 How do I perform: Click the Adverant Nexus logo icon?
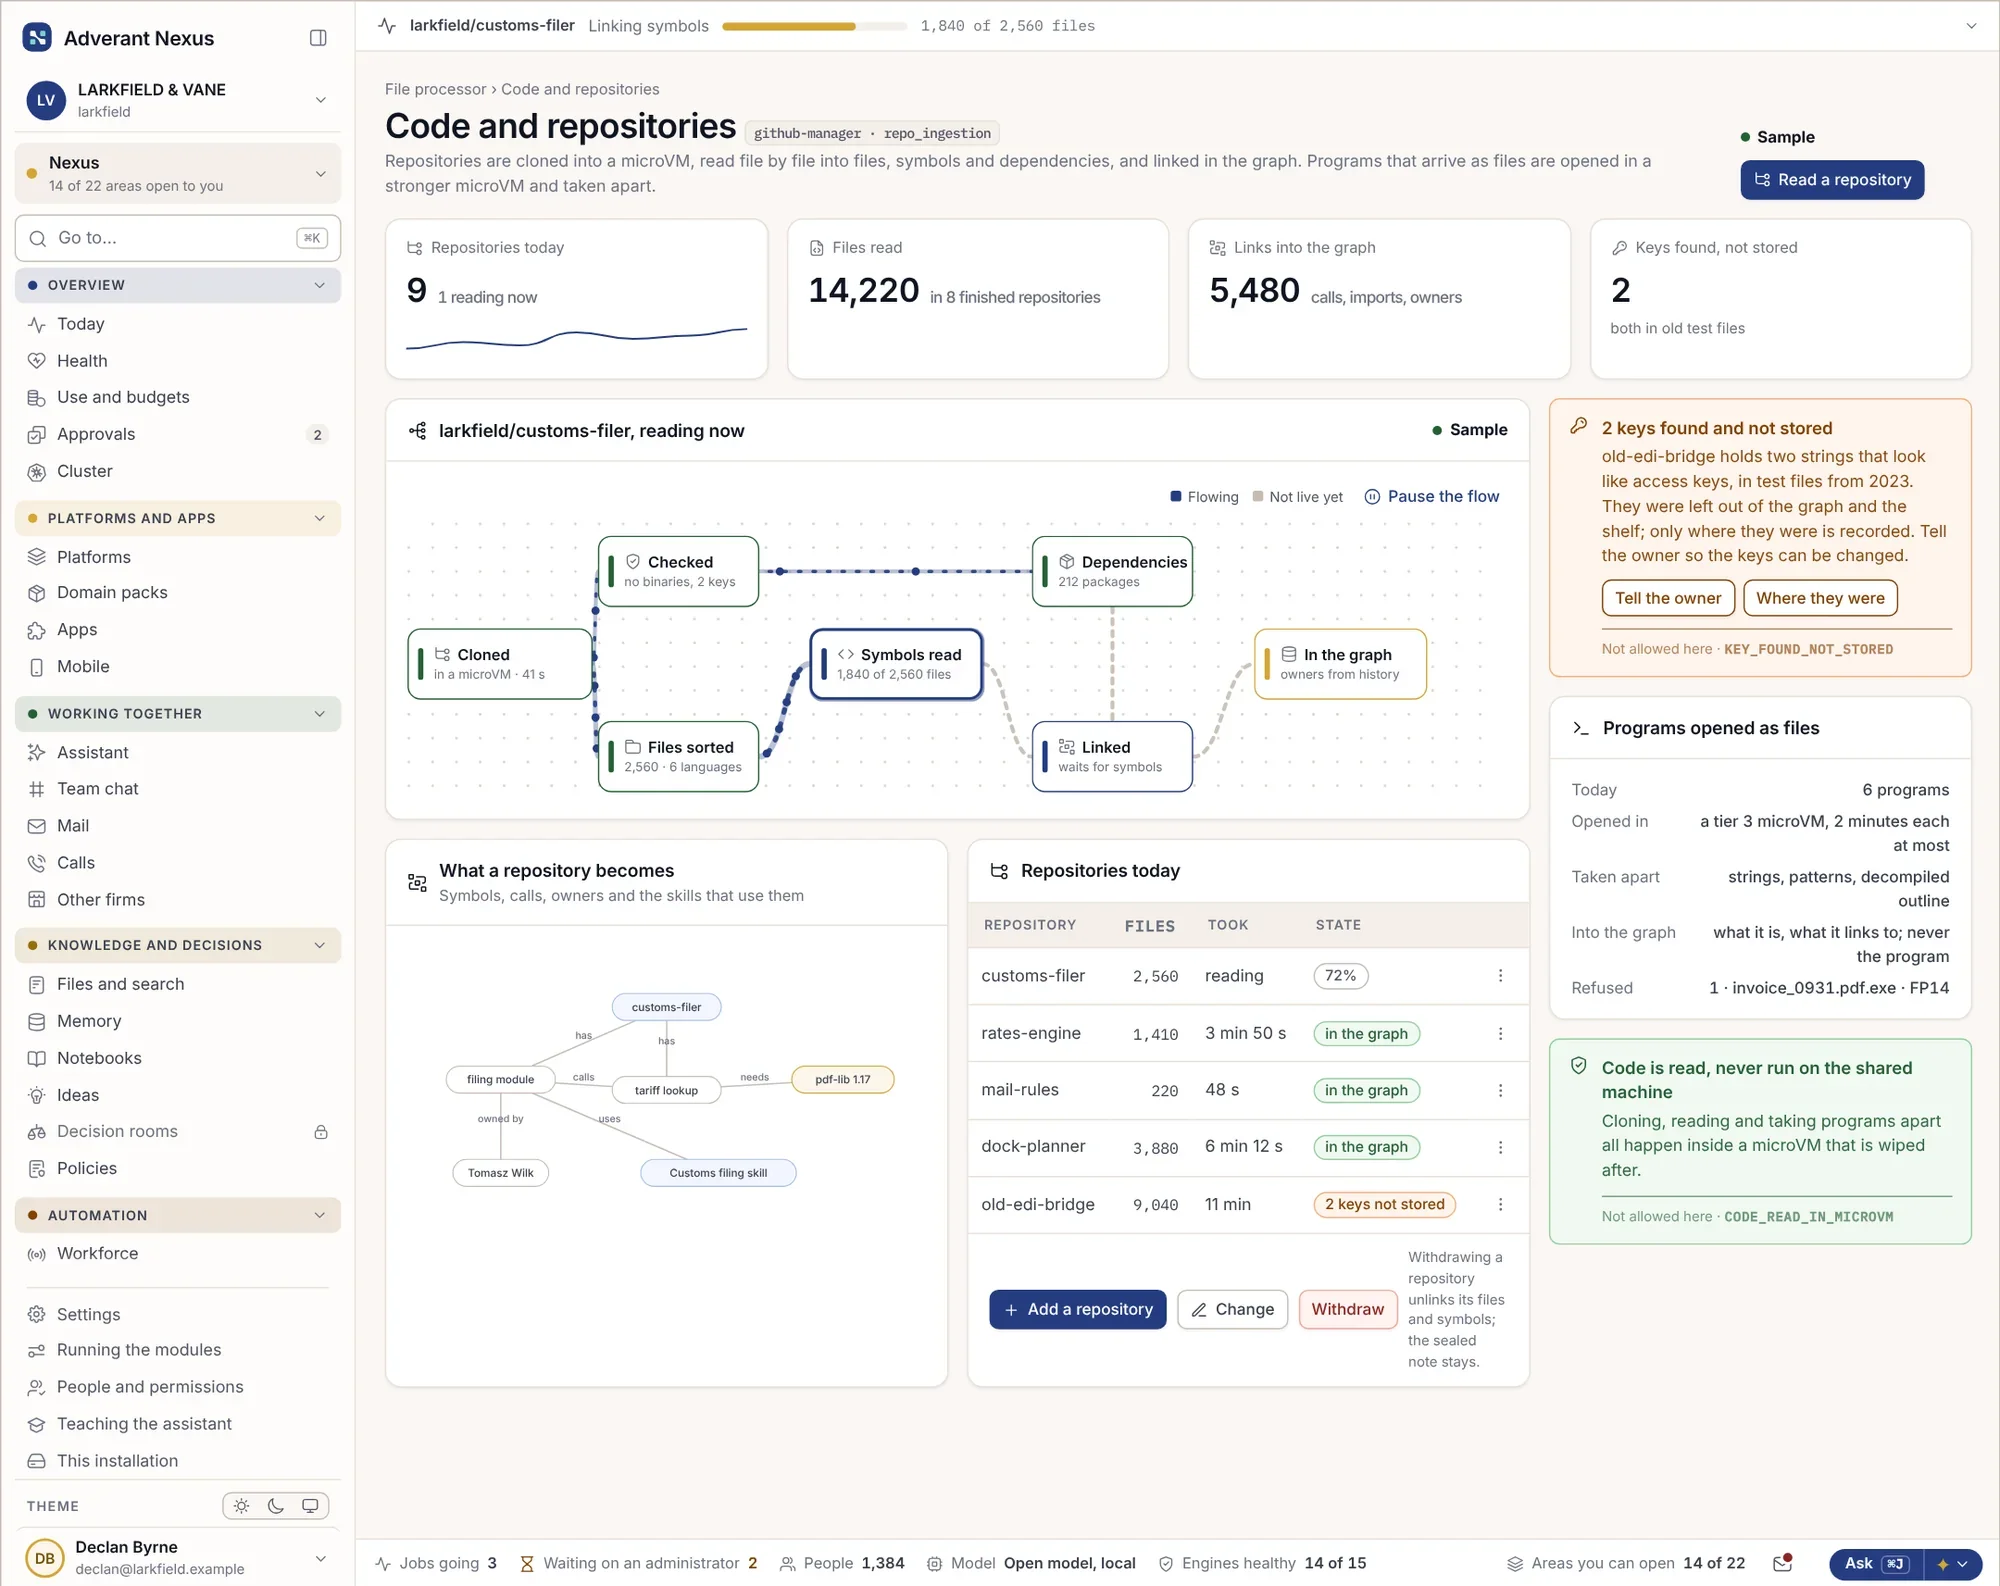[37, 38]
